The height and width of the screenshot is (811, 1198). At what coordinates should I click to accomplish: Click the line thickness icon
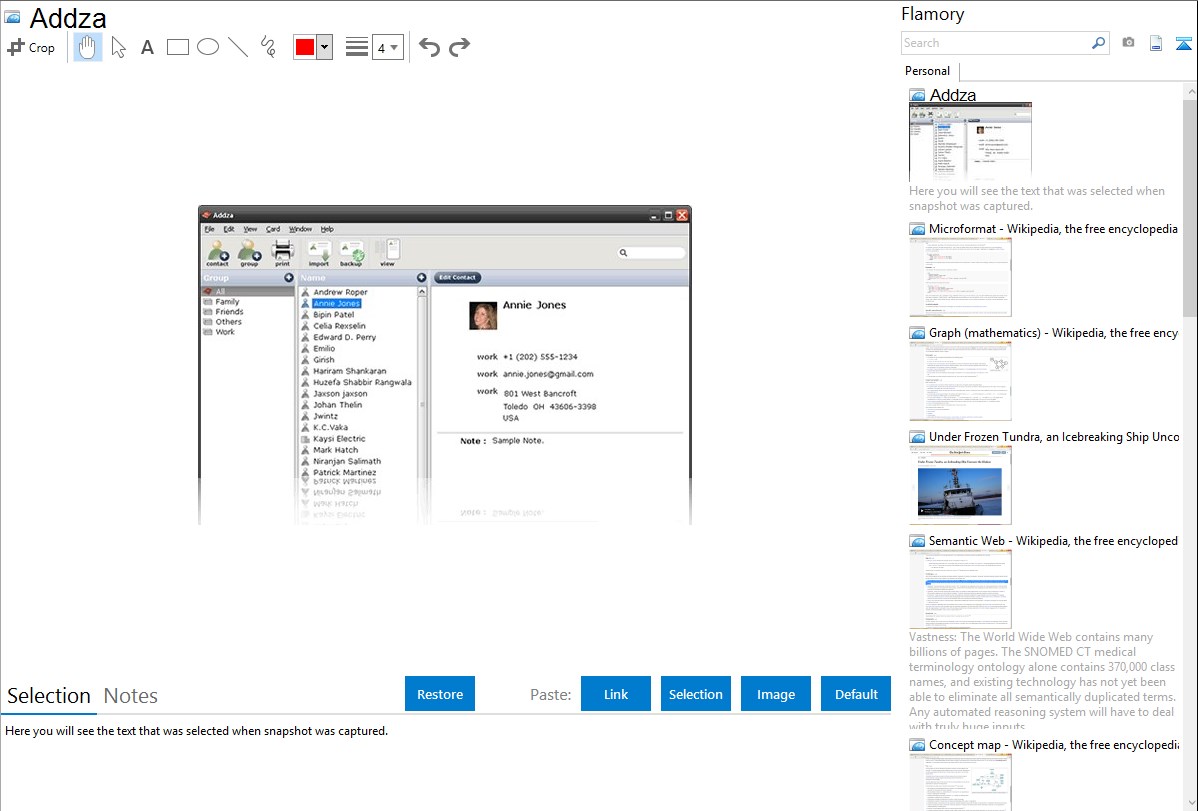coord(356,47)
